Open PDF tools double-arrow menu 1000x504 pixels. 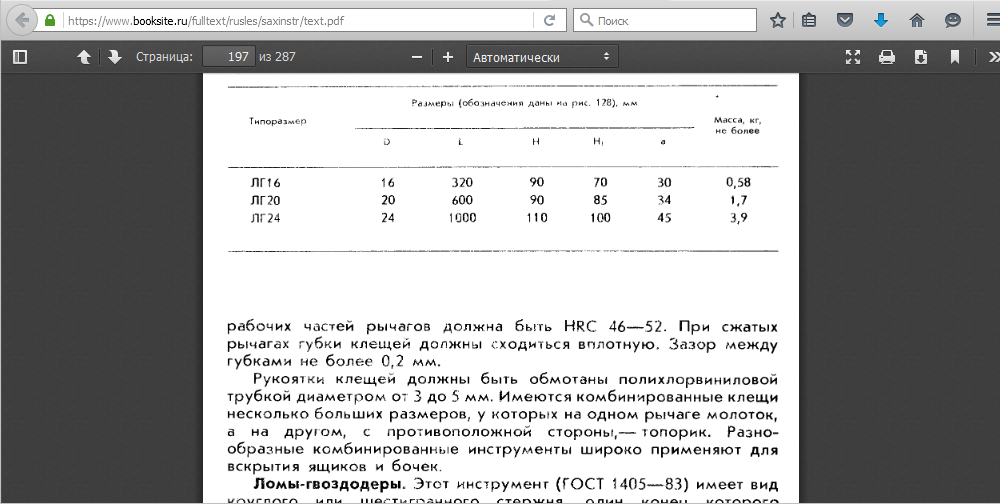coord(993,57)
